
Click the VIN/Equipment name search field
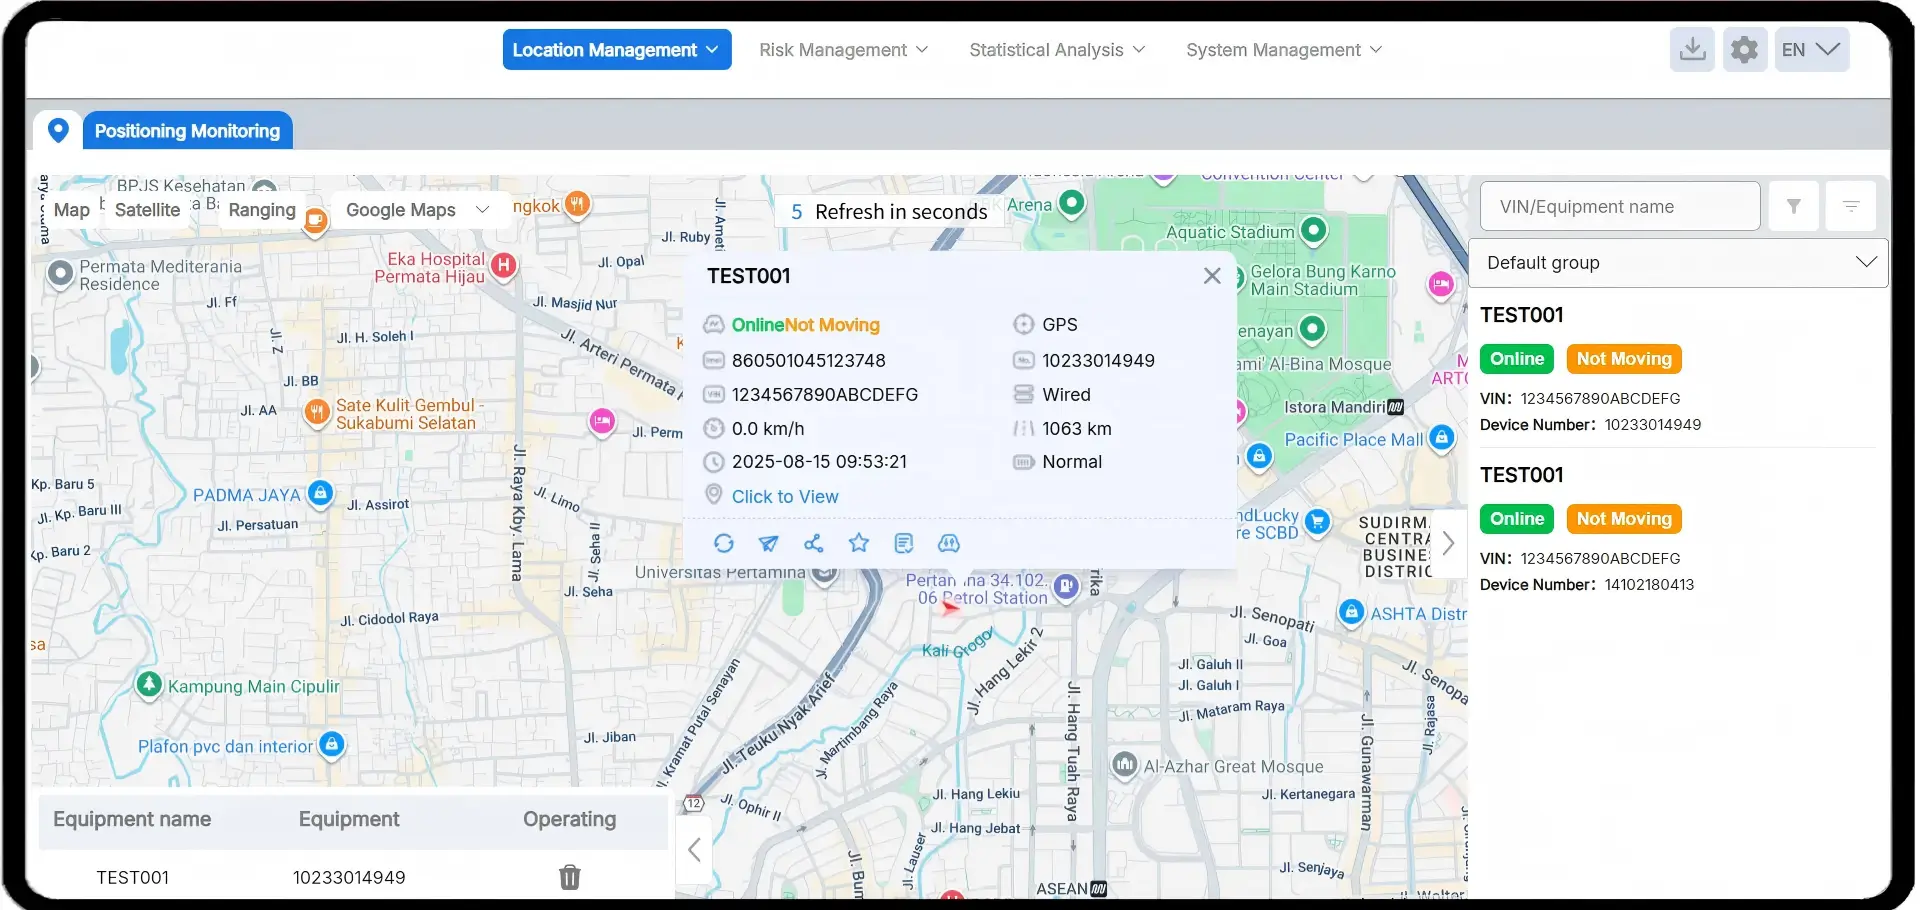coord(1619,207)
